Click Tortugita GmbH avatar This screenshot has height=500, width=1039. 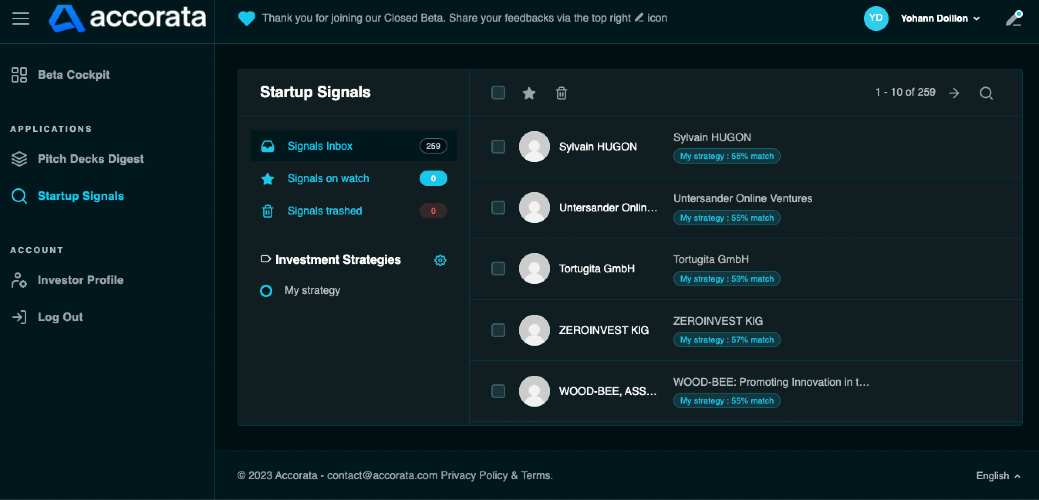pyautogui.click(x=534, y=269)
